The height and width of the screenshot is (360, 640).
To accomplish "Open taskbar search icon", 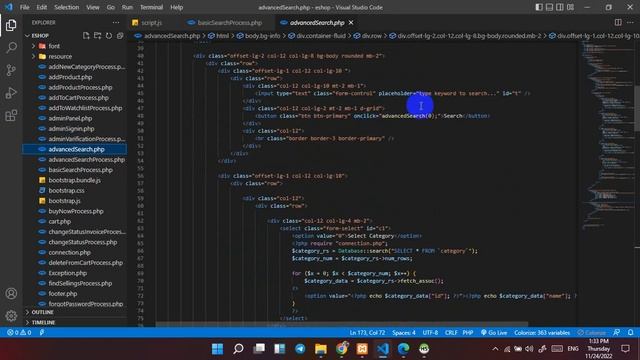I will tap(238, 349).
